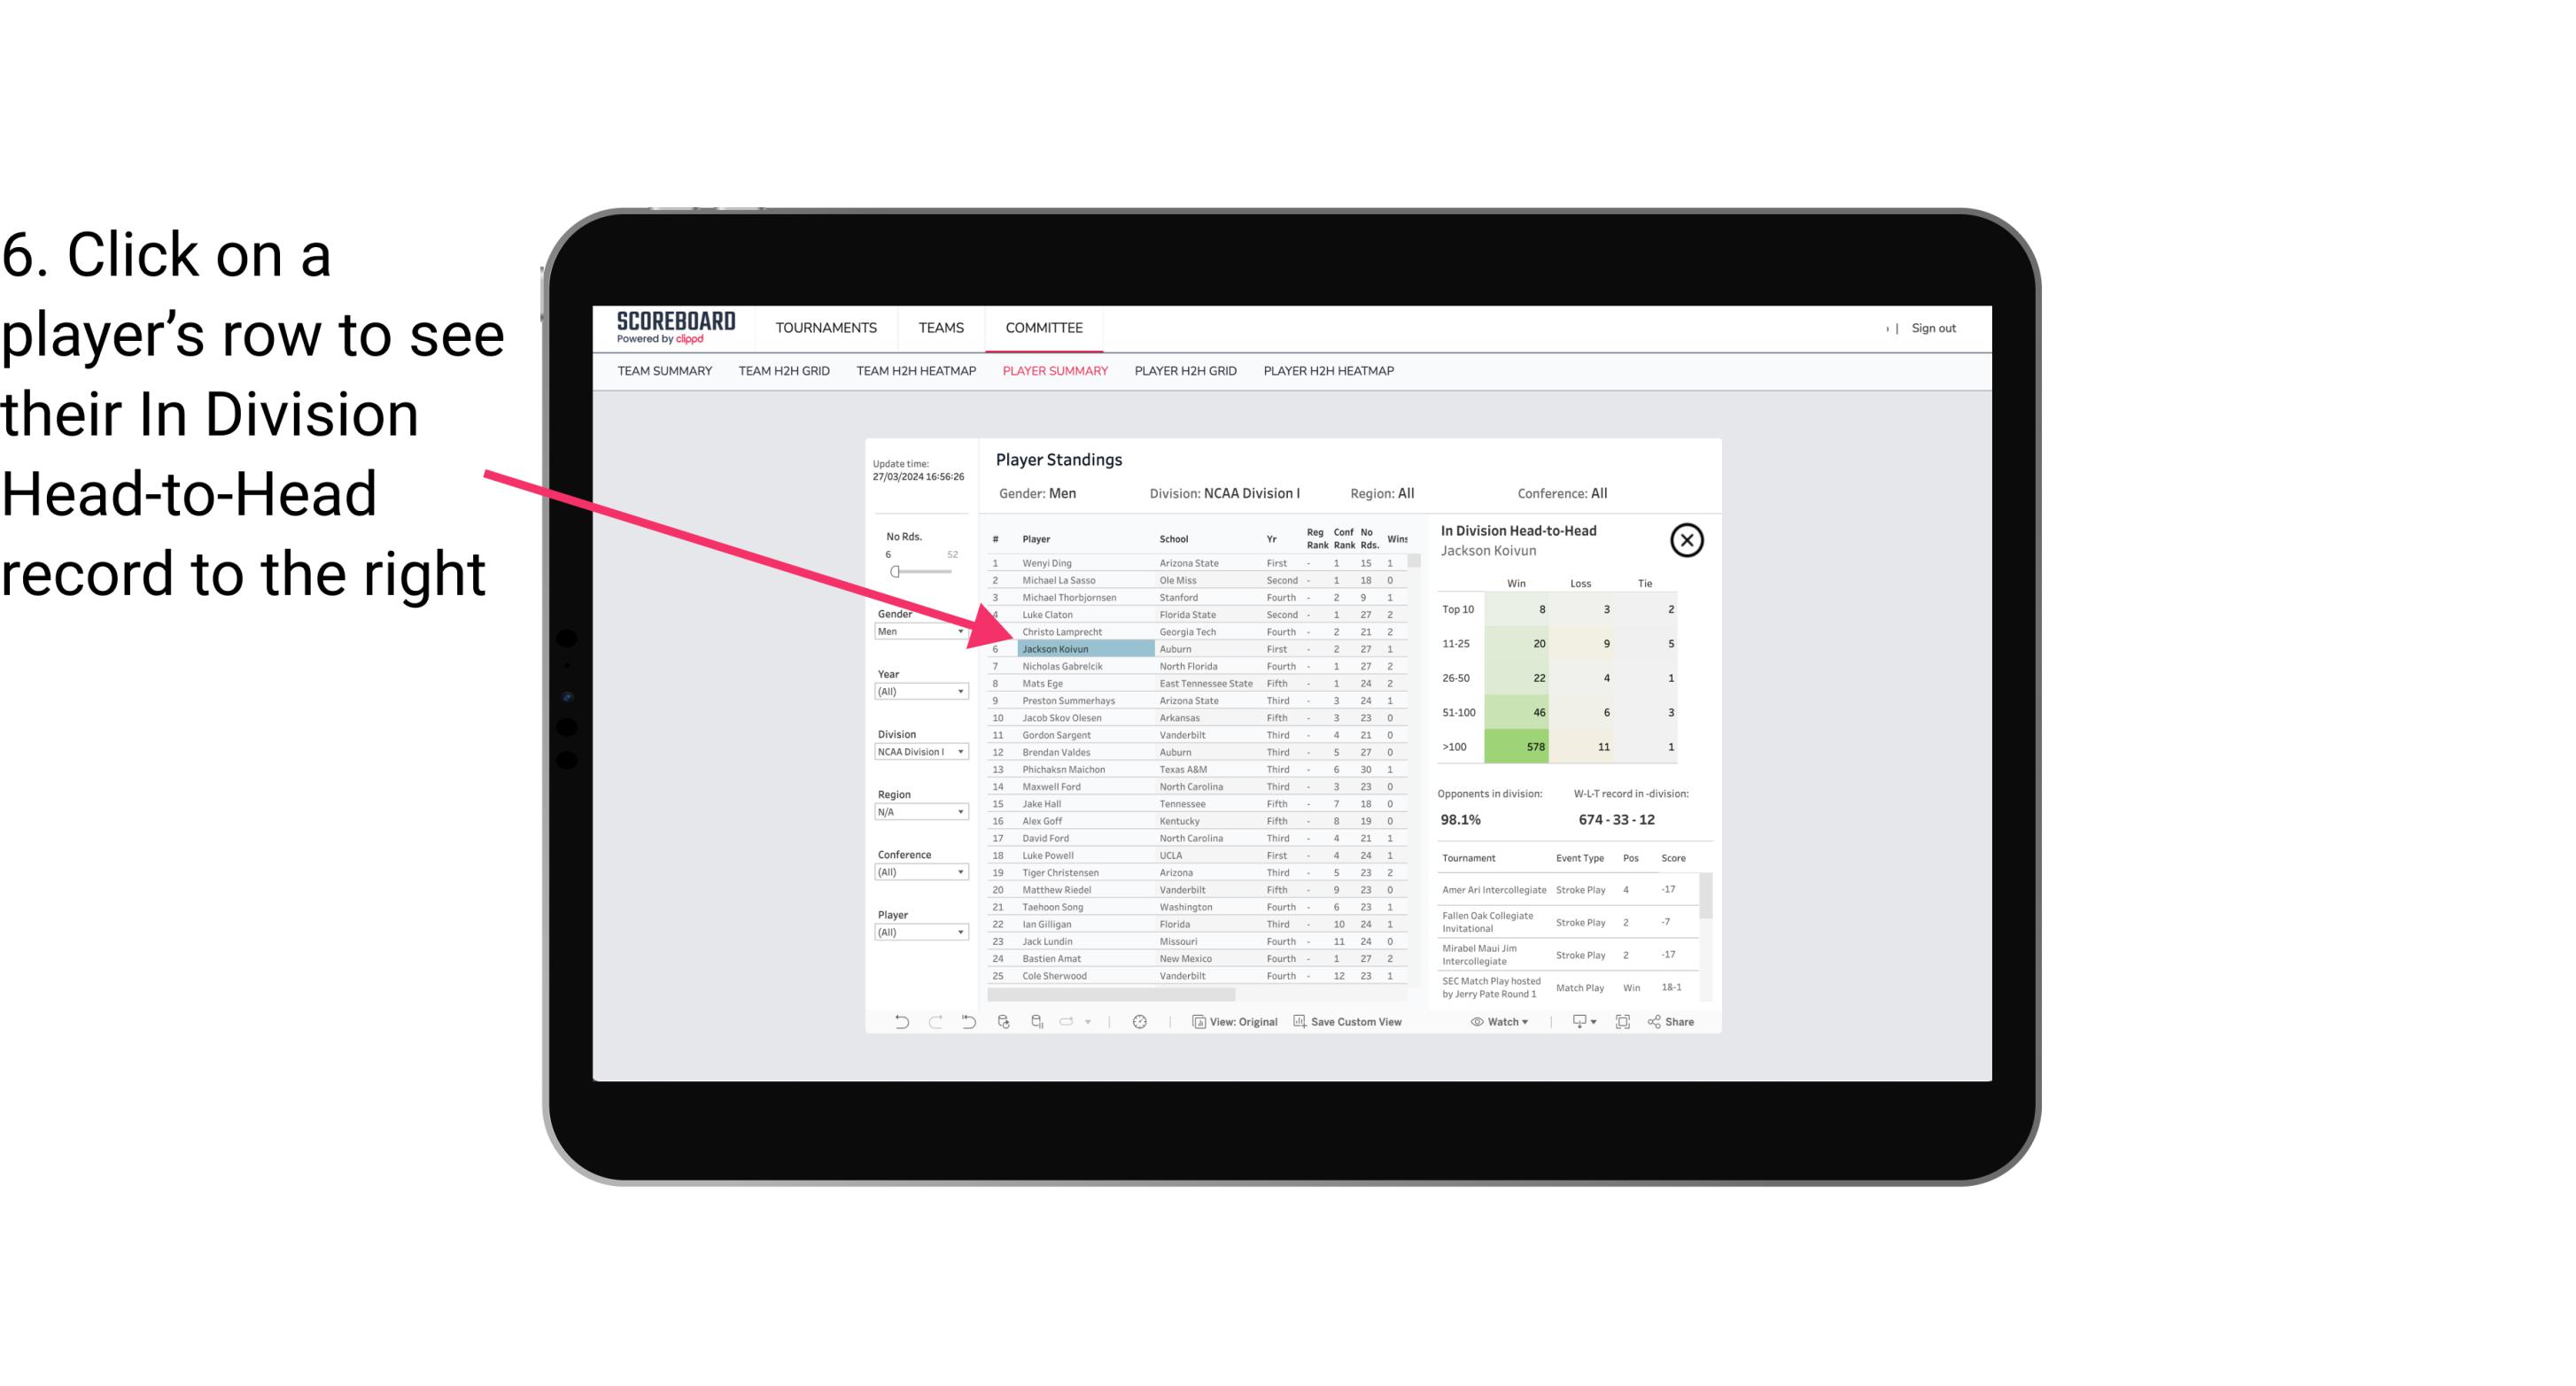The height and width of the screenshot is (1386, 2576).
Task: Open the TOURNAMENTS menu item
Action: click(828, 328)
